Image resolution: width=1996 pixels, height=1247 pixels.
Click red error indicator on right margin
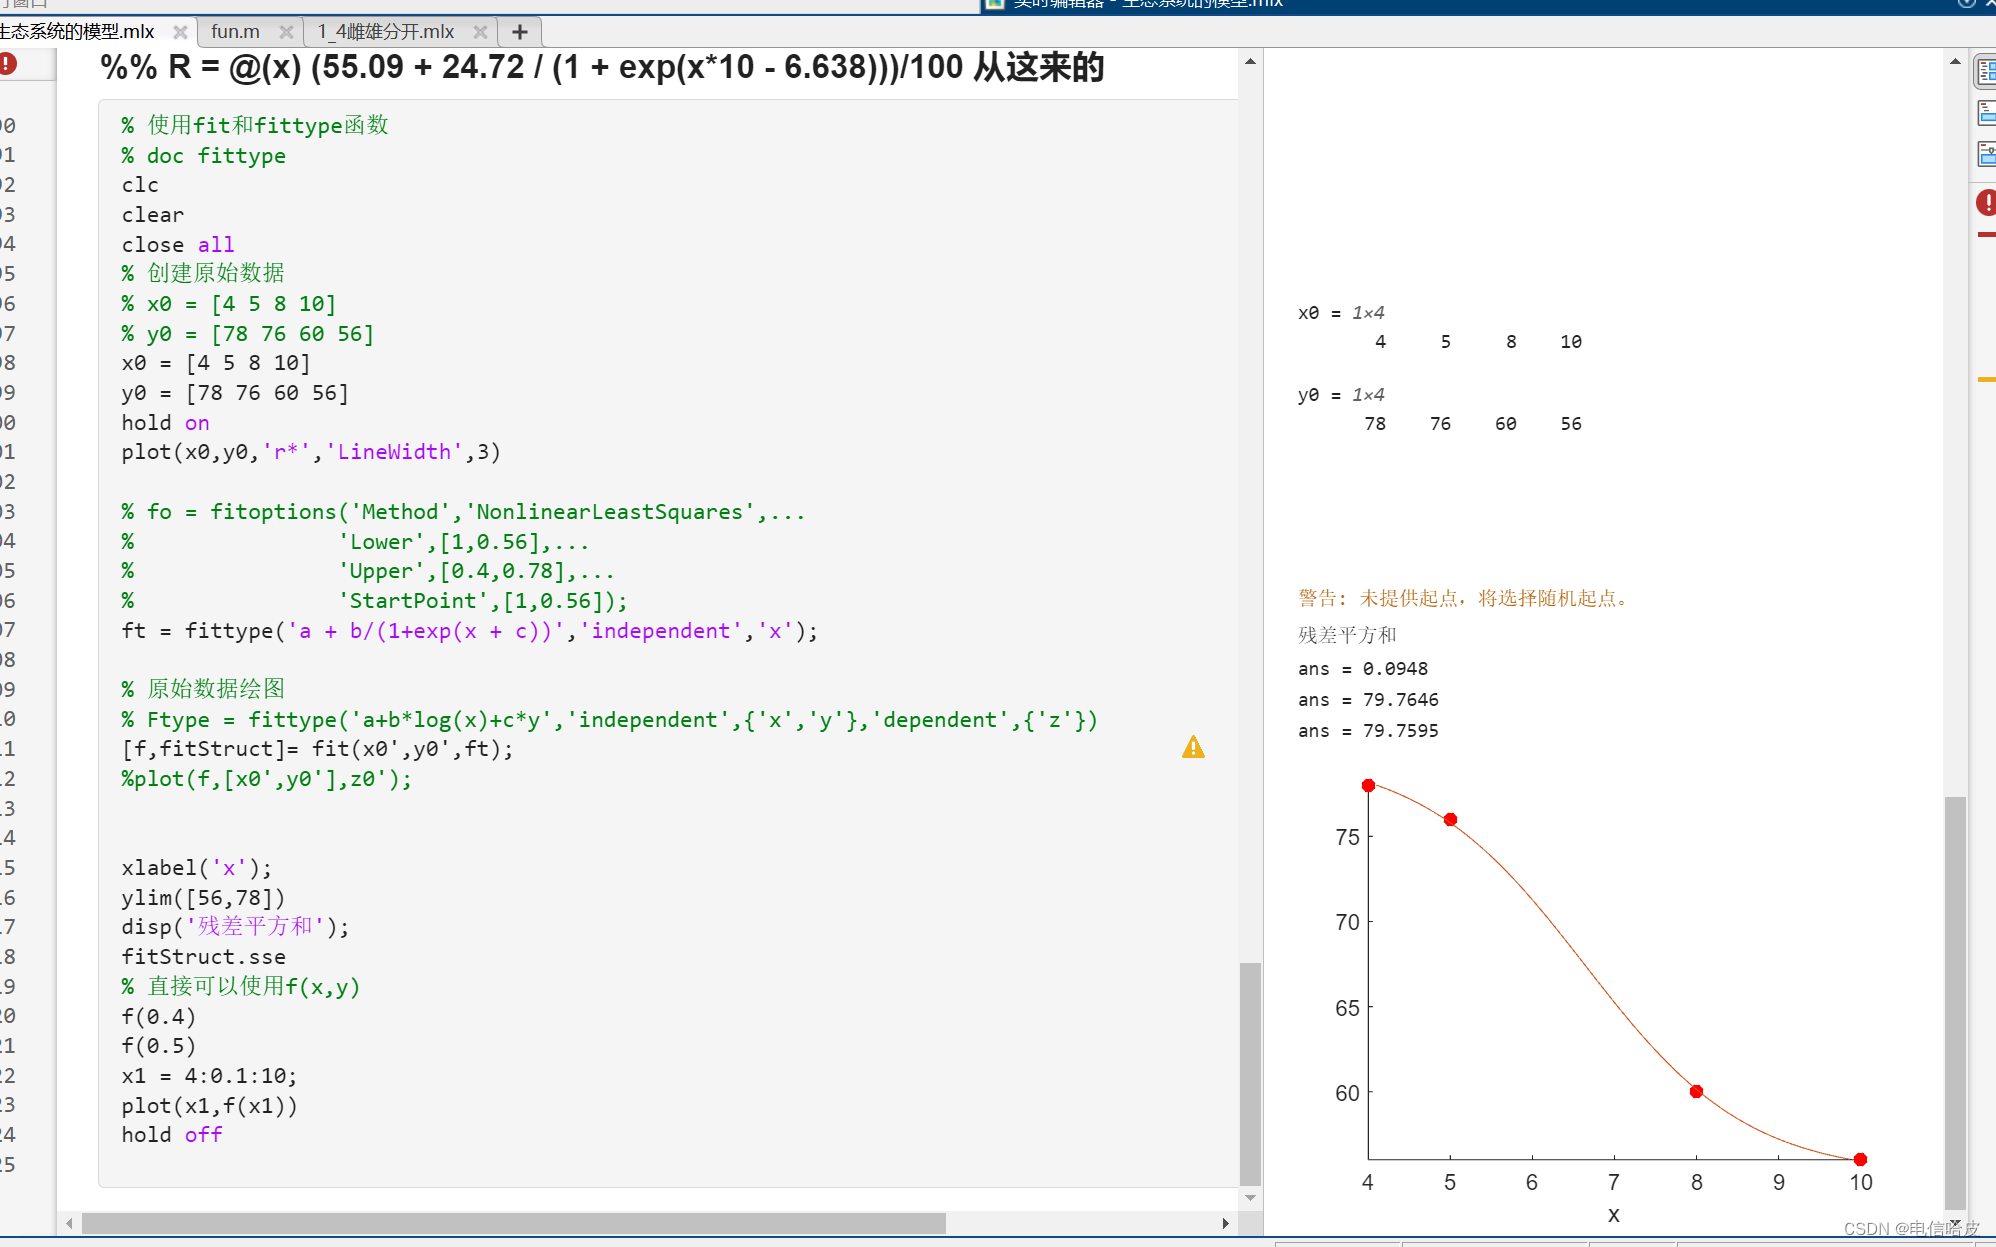pyautogui.click(x=1986, y=203)
